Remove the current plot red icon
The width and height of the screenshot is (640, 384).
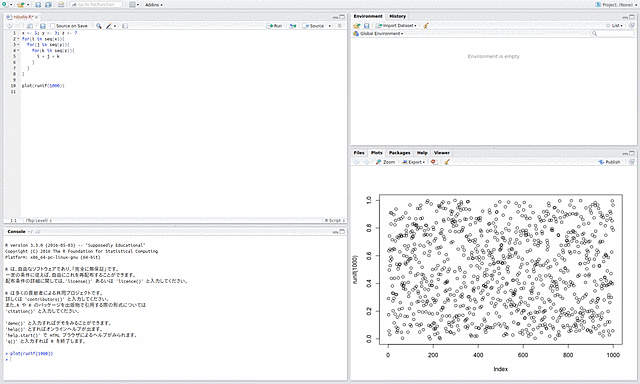433,162
